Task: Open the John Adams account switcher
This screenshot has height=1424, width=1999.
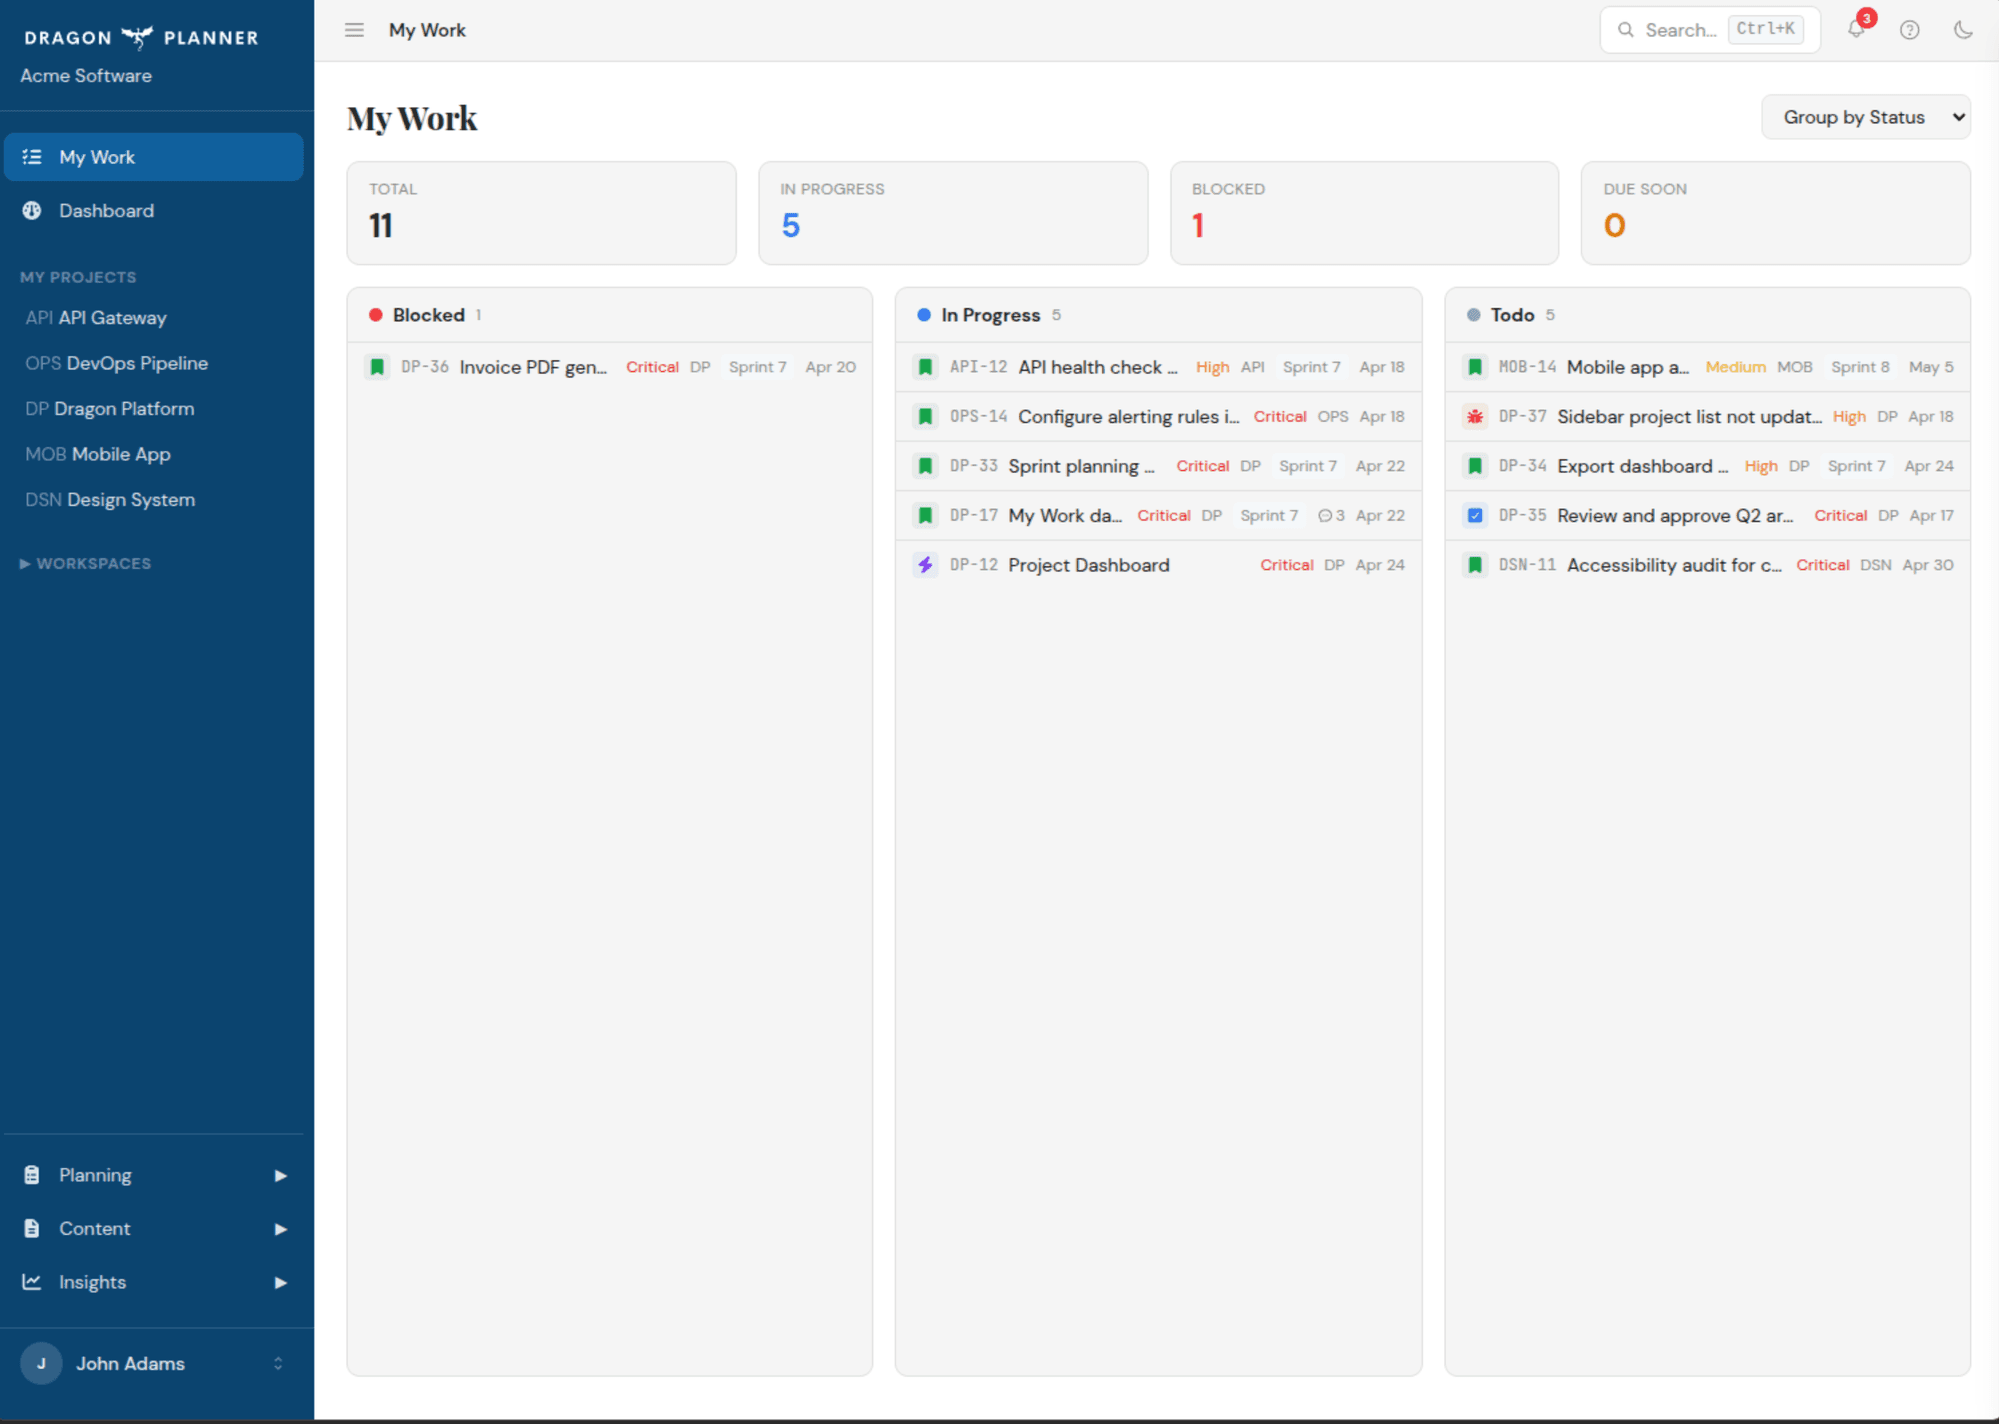Action: click(x=131, y=1363)
